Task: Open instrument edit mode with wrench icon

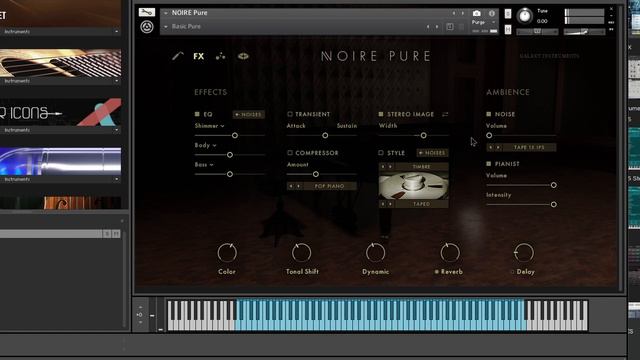Action: point(147,12)
